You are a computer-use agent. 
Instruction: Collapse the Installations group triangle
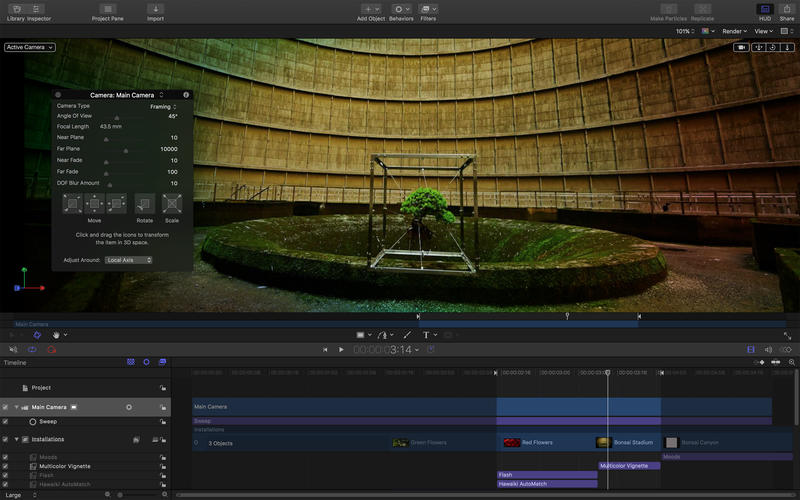click(16, 439)
